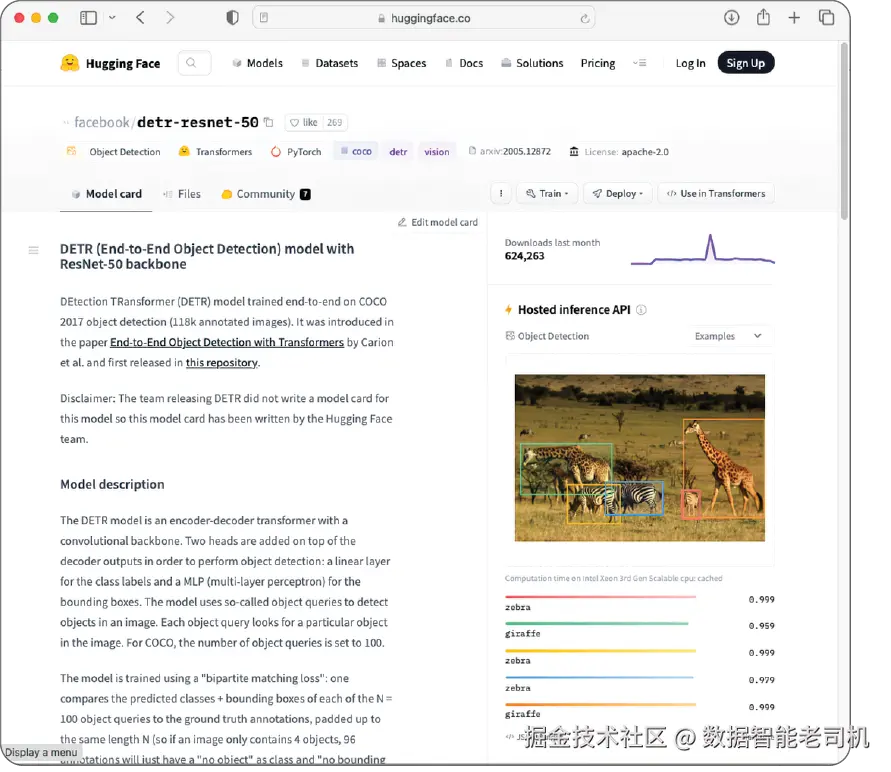Screen dimensions: 891x772
Task: Expand the Deploy dropdown
Action: 617,194
